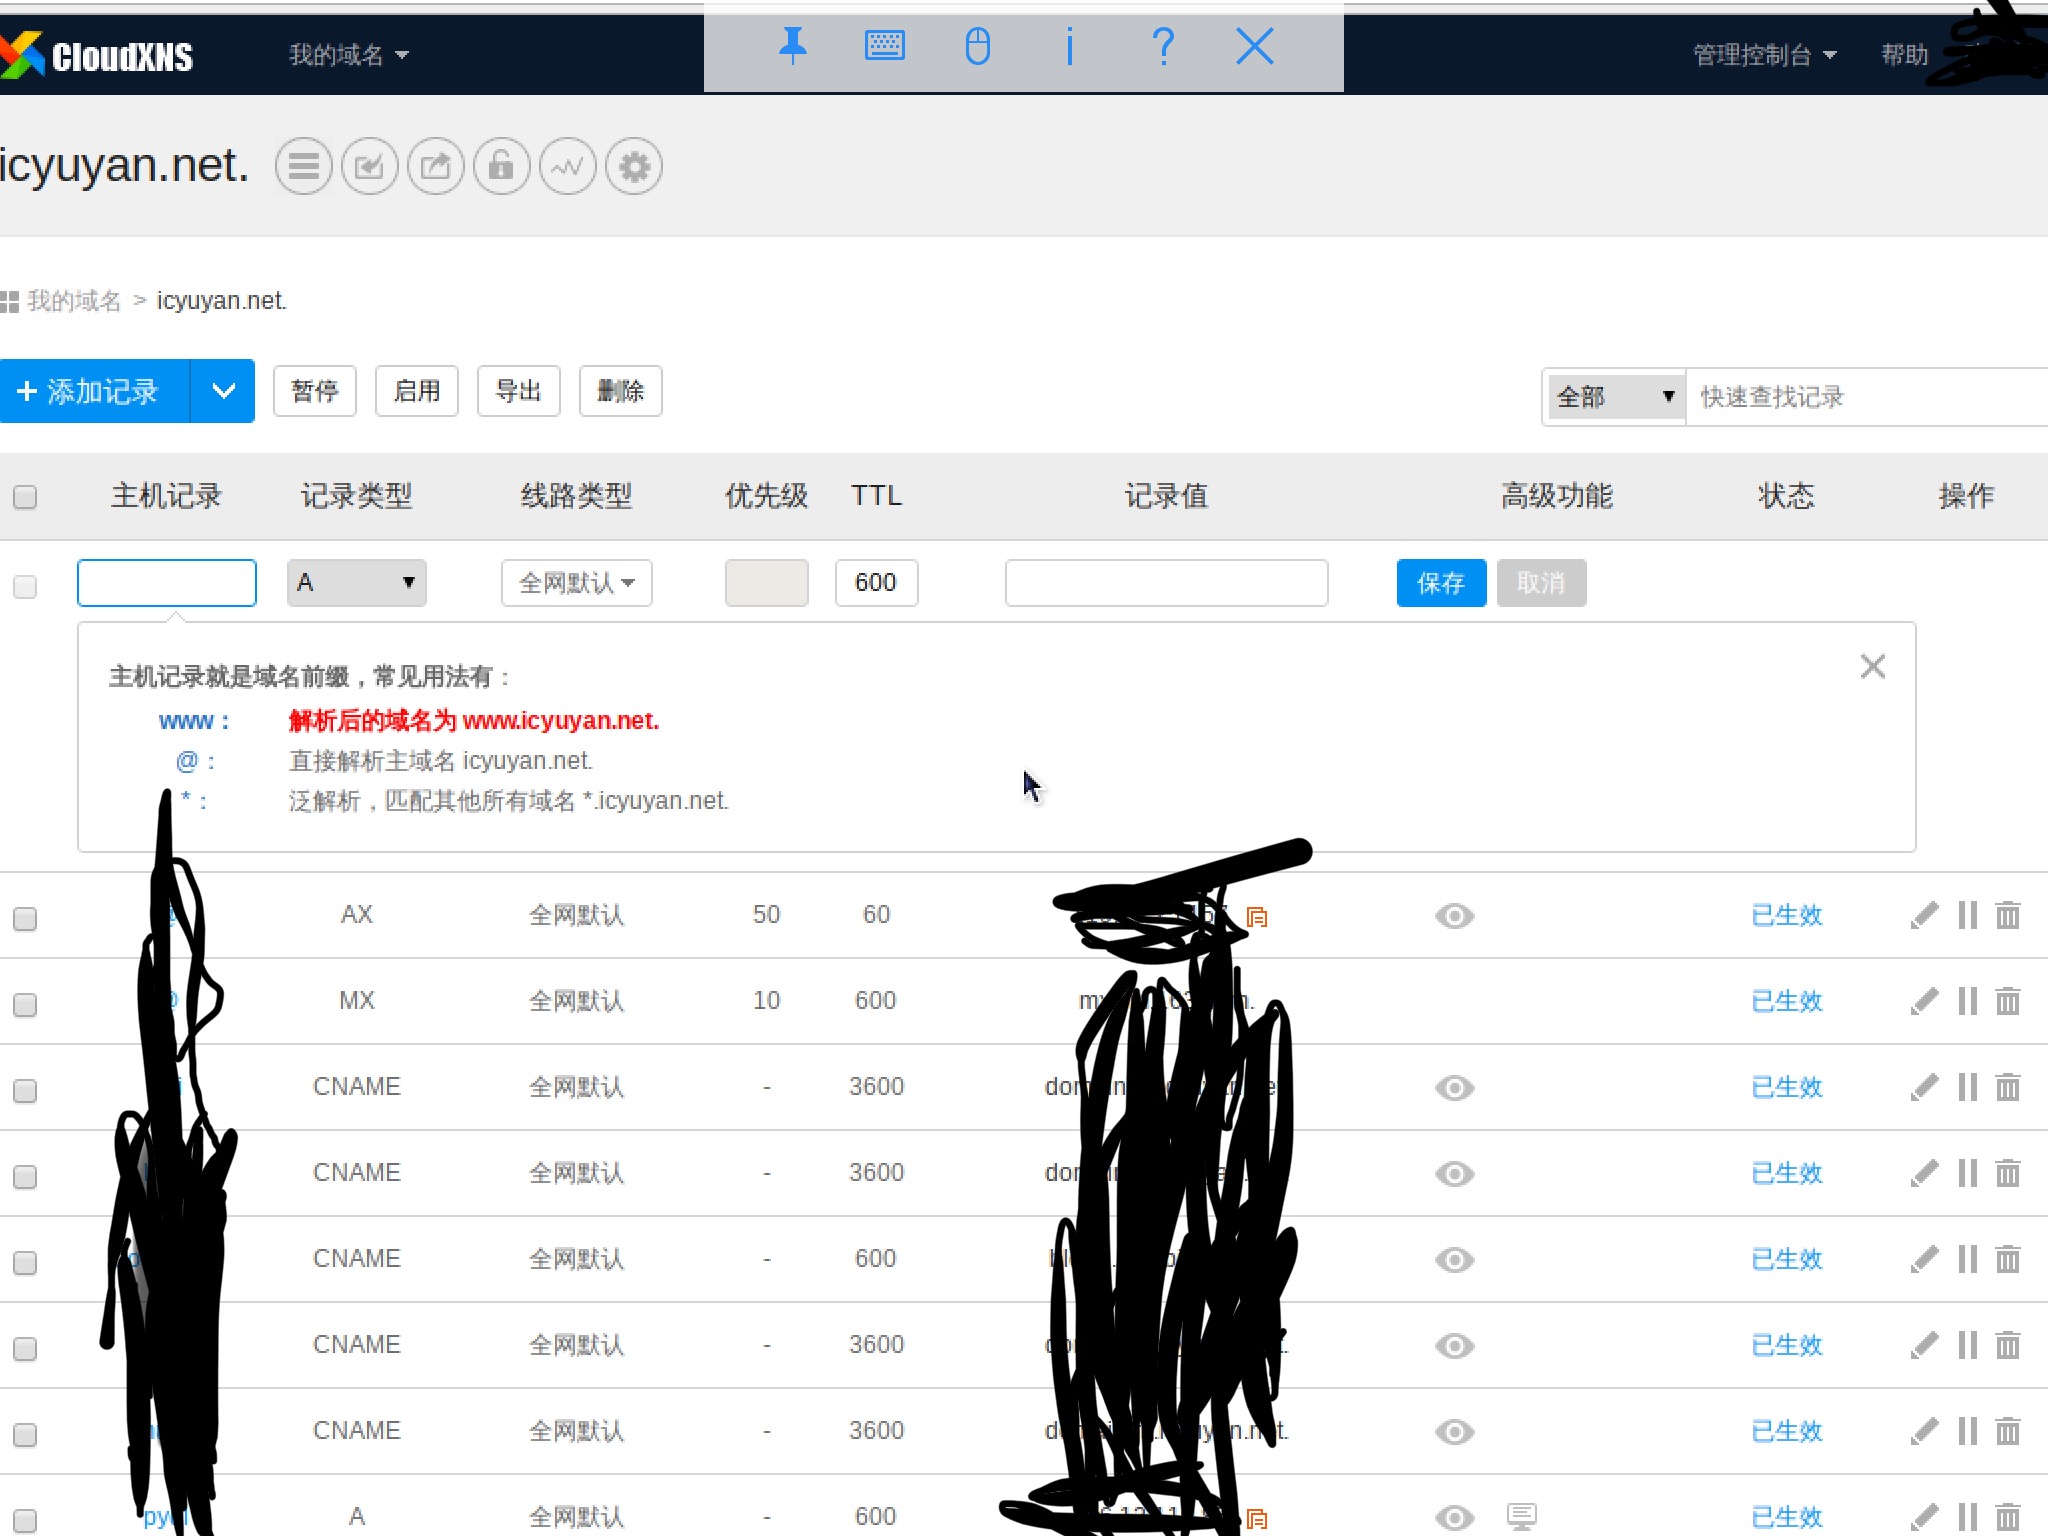Expand the 全网默认 line type dropdown

[576, 583]
